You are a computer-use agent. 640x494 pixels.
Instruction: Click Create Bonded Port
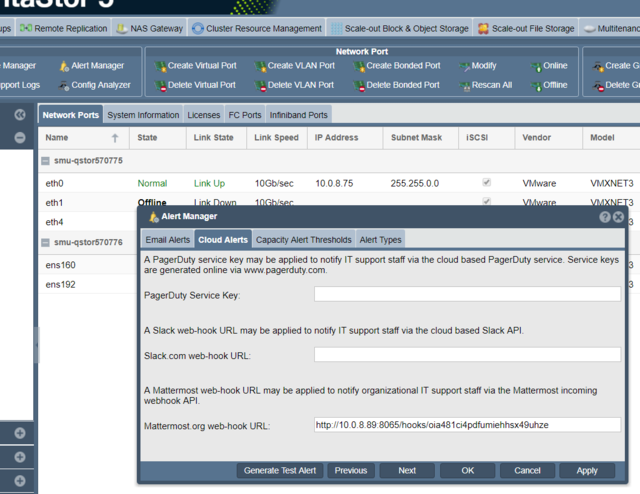(397, 66)
